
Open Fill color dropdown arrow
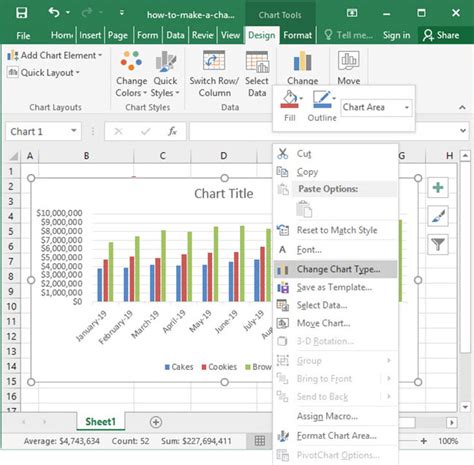tap(301, 98)
